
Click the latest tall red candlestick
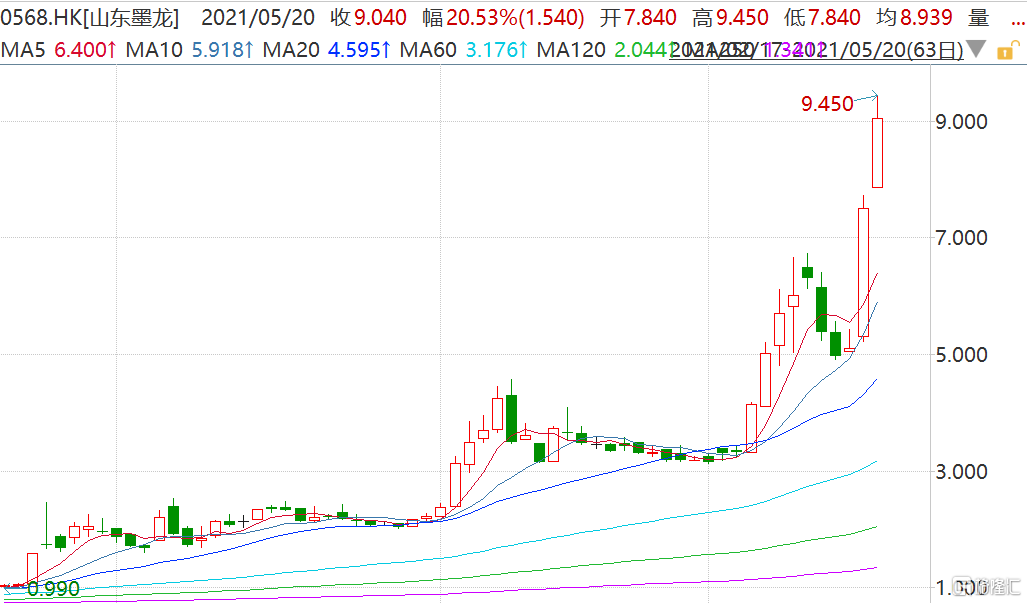(877, 152)
